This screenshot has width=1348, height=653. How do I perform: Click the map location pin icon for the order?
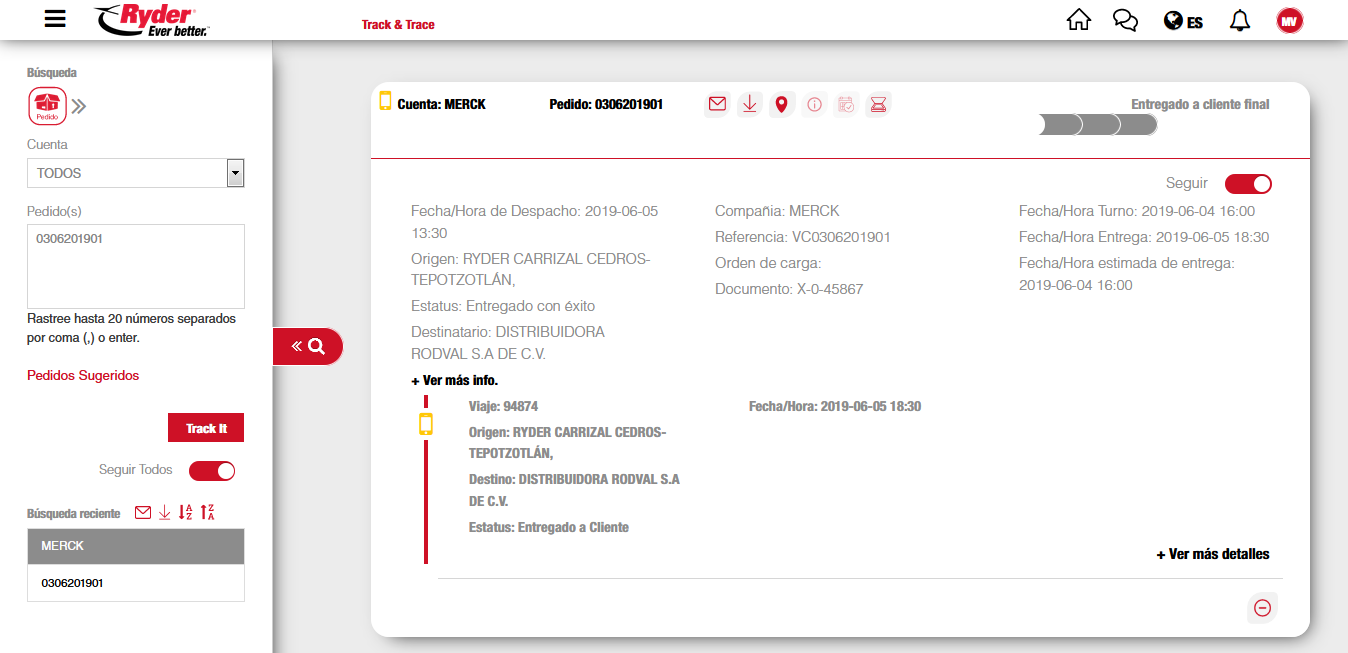(x=782, y=104)
